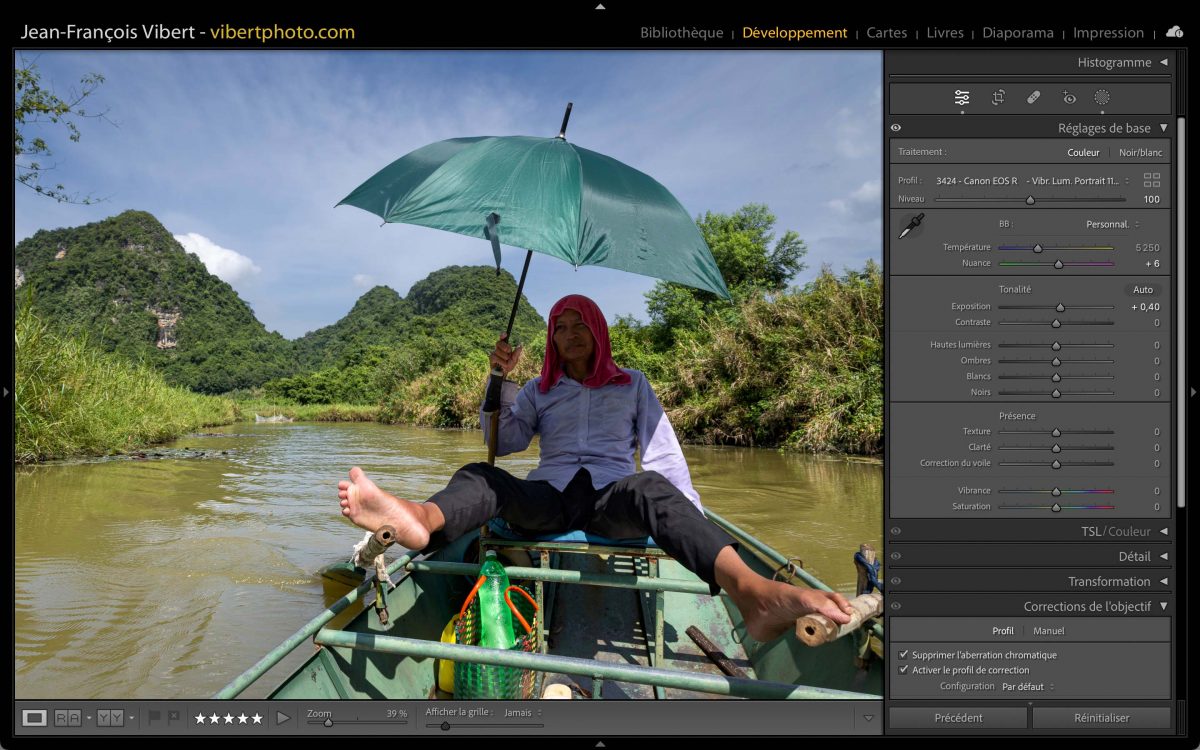Open the profile browser grid icon
This screenshot has width=1200, height=750.
point(1152,180)
